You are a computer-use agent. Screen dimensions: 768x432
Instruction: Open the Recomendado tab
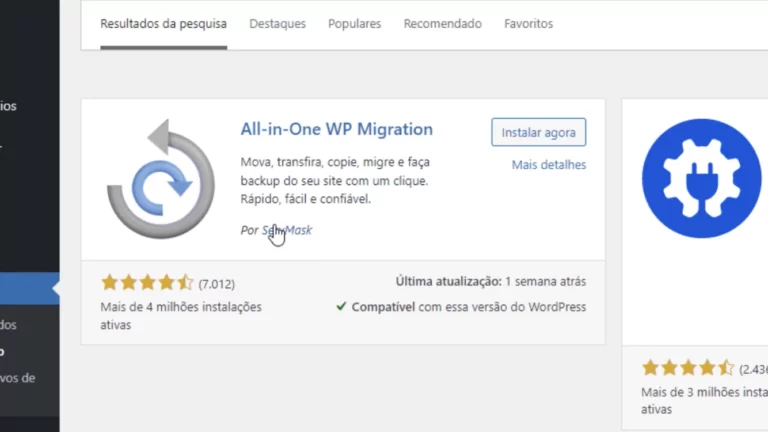click(x=442, y=24)
